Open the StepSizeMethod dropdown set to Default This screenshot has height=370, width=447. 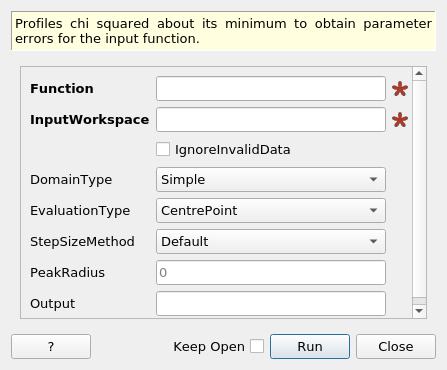tap(271, 242)
